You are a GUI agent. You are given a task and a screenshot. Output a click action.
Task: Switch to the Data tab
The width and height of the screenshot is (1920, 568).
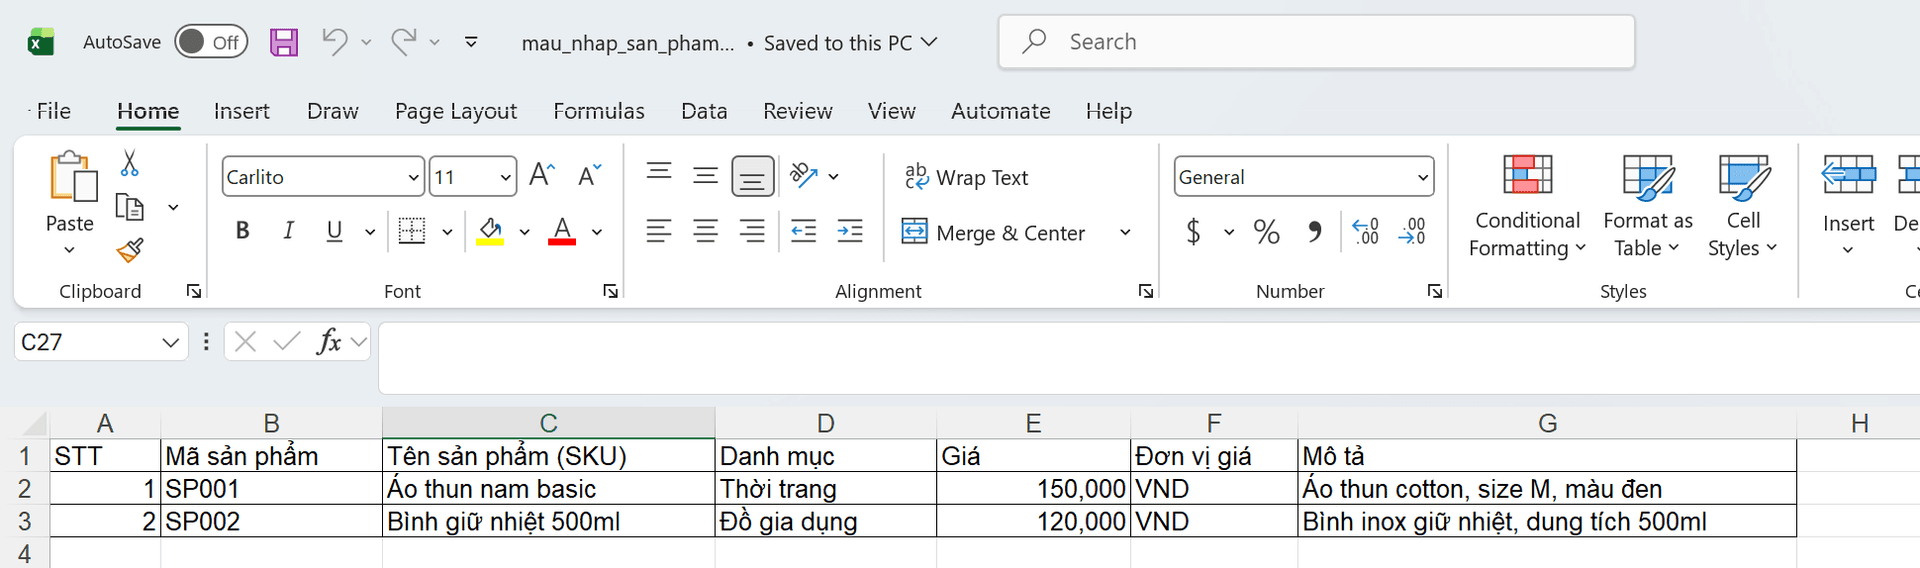pyautogui.click(x=704, y=111)
